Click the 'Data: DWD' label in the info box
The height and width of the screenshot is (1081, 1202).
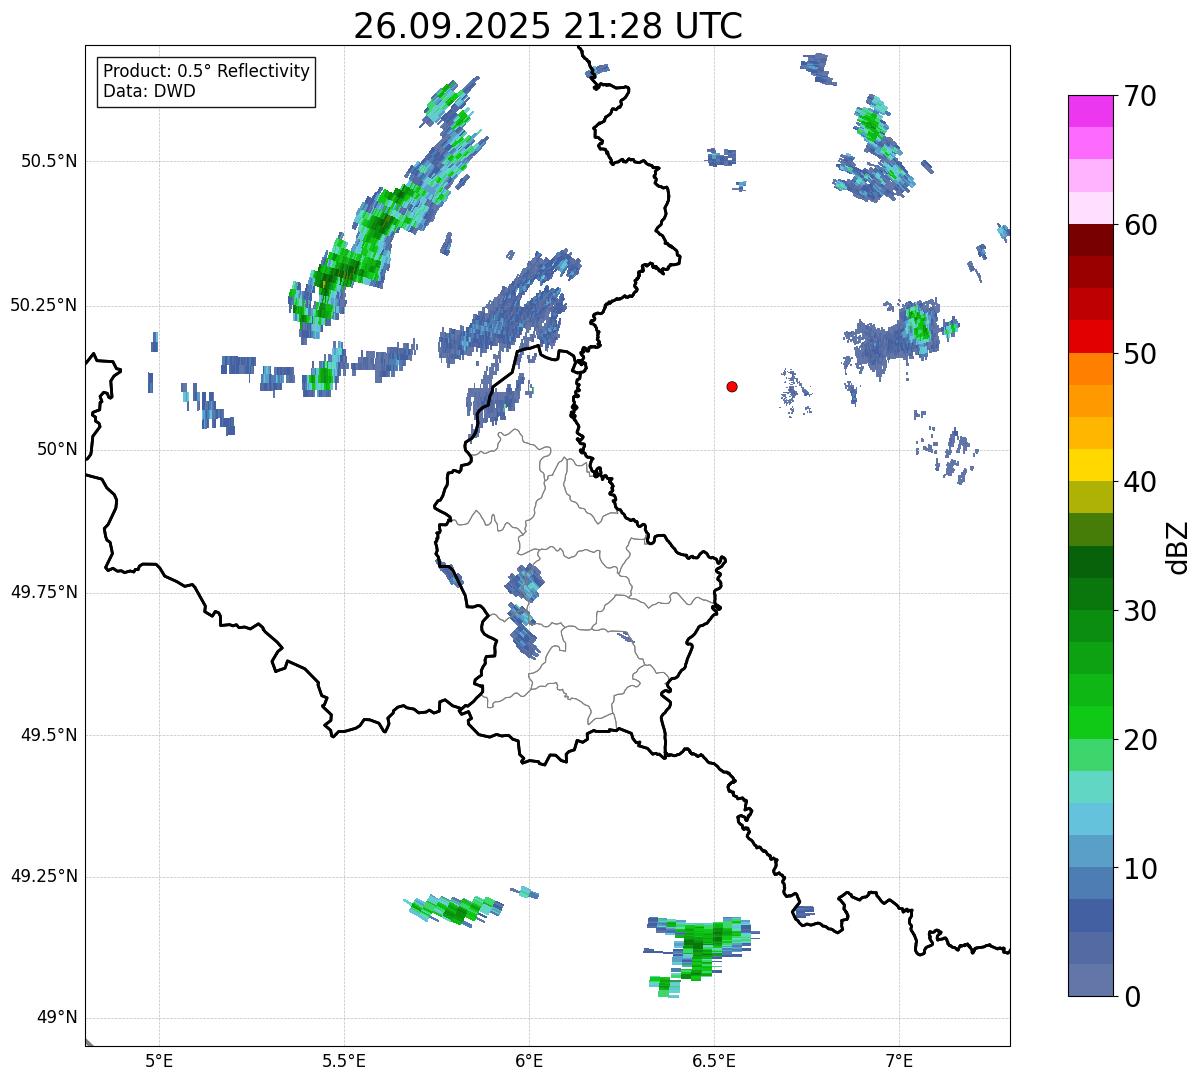[x=149, y=91]
